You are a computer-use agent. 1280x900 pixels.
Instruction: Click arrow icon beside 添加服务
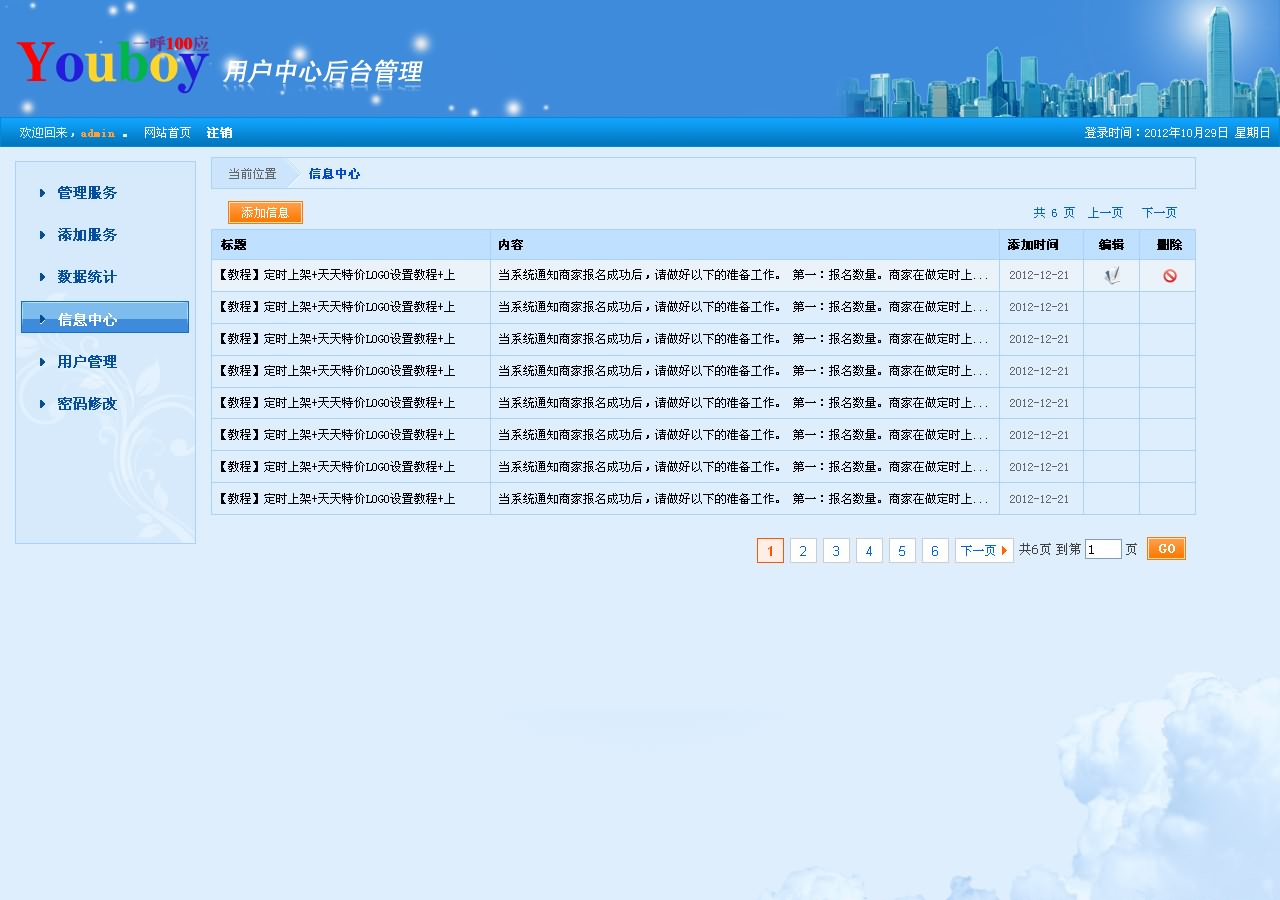pyautogui.click(x=43, y=235)
